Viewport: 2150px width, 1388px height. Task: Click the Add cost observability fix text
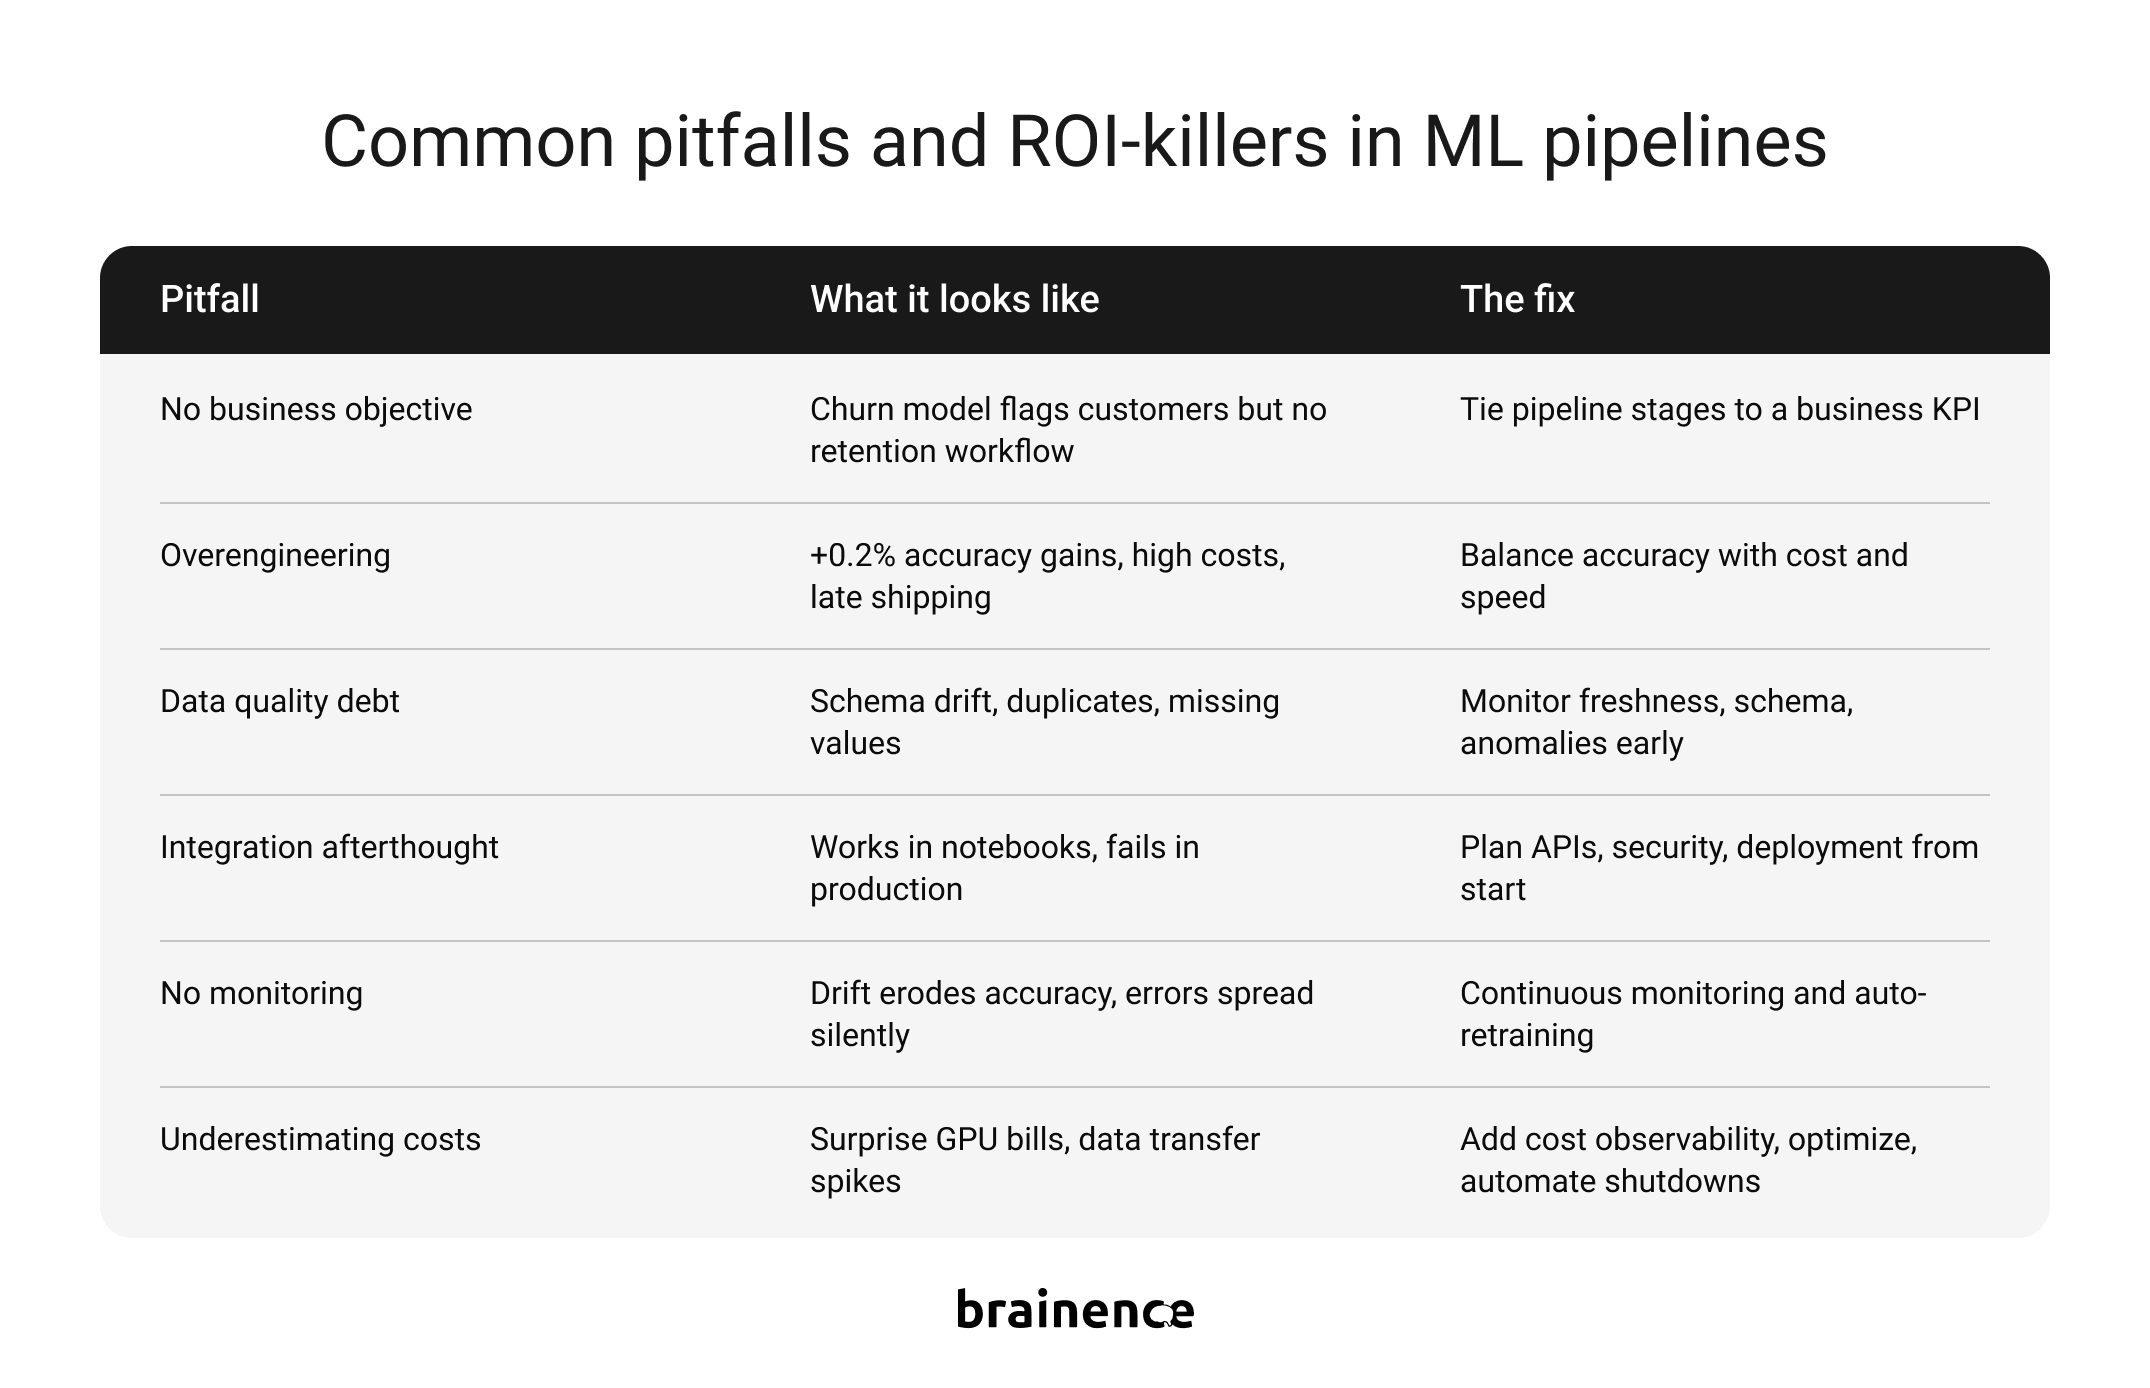click(x=1688, y=1160)
